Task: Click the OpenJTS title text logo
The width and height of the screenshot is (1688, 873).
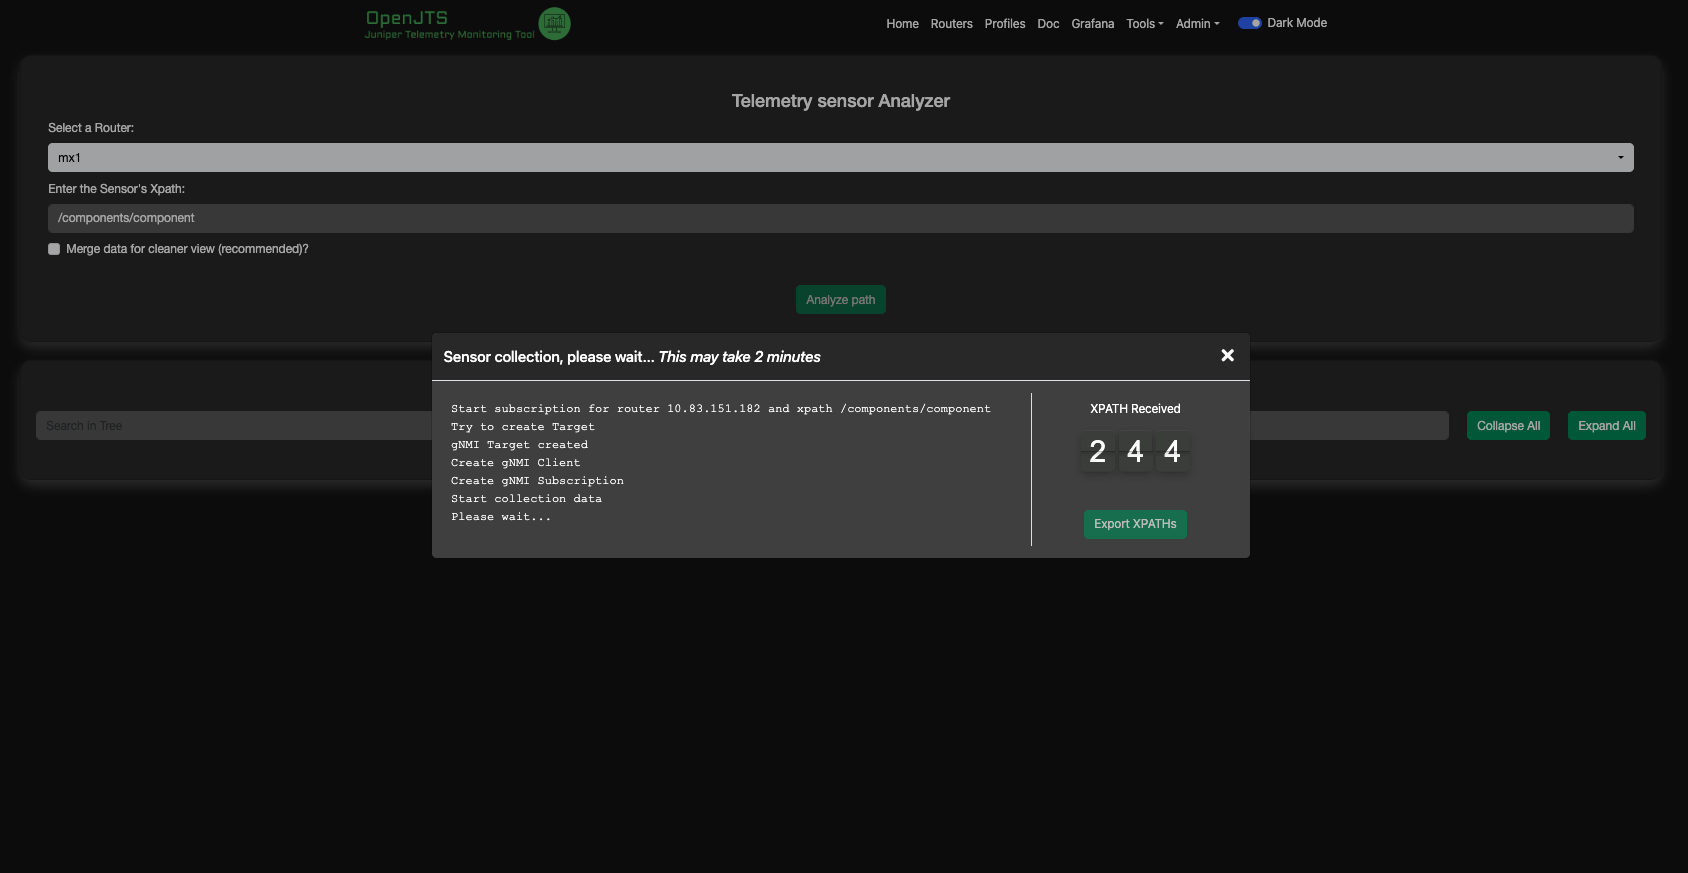Action: [x=407, y=18]
